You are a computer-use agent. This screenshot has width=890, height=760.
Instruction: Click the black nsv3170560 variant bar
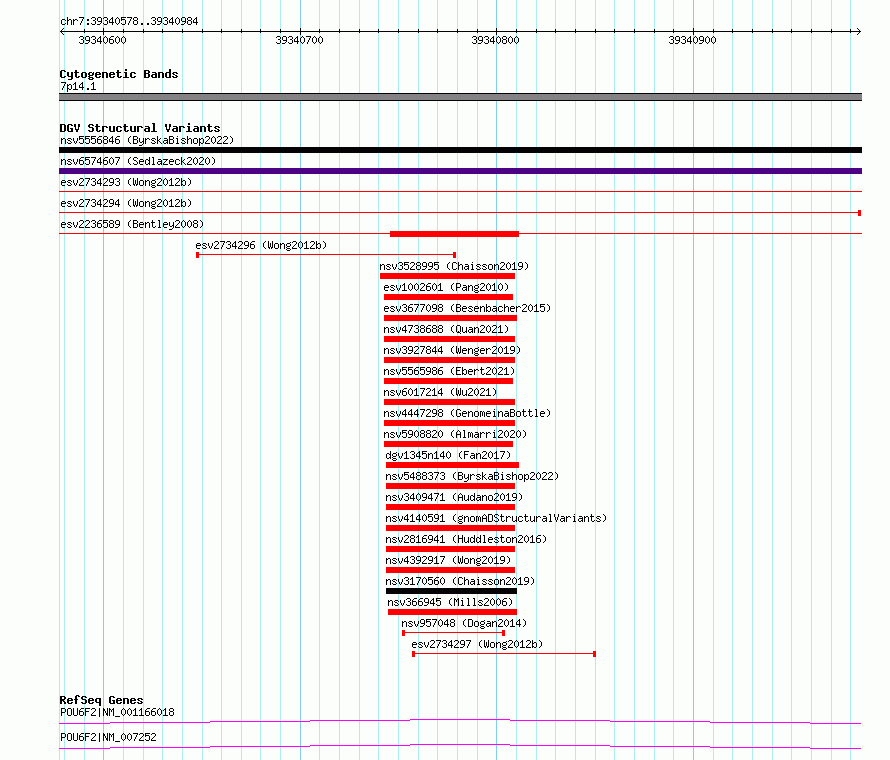451,591
